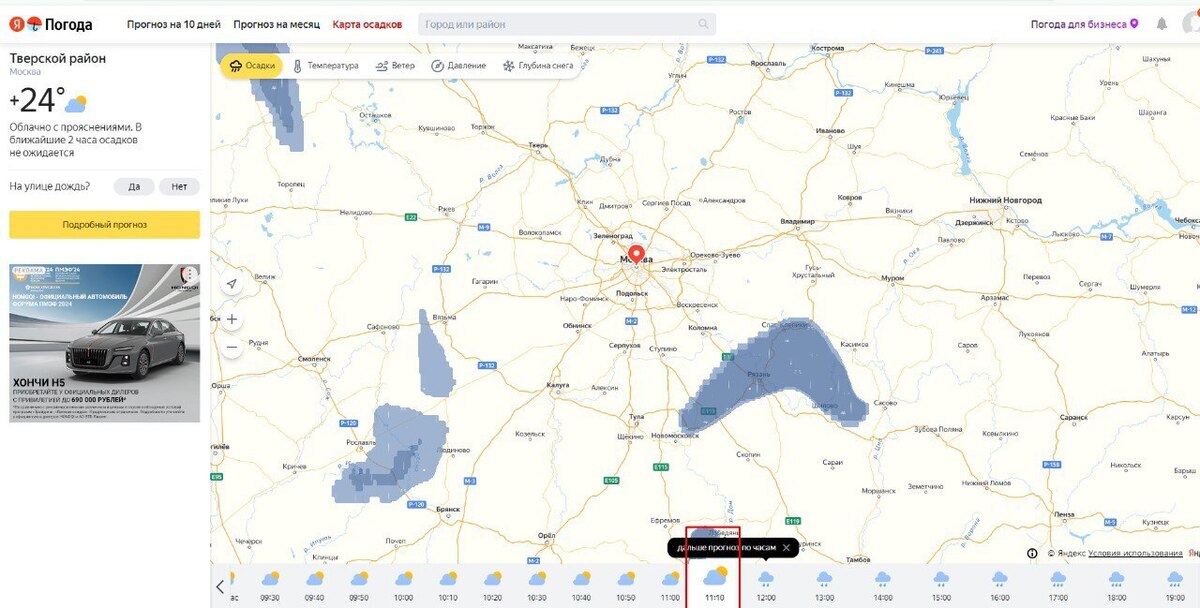1200x608 pixels.
Task: Close the 'дальше прогноз по часам' tooltip
Action: pos(786,548)
